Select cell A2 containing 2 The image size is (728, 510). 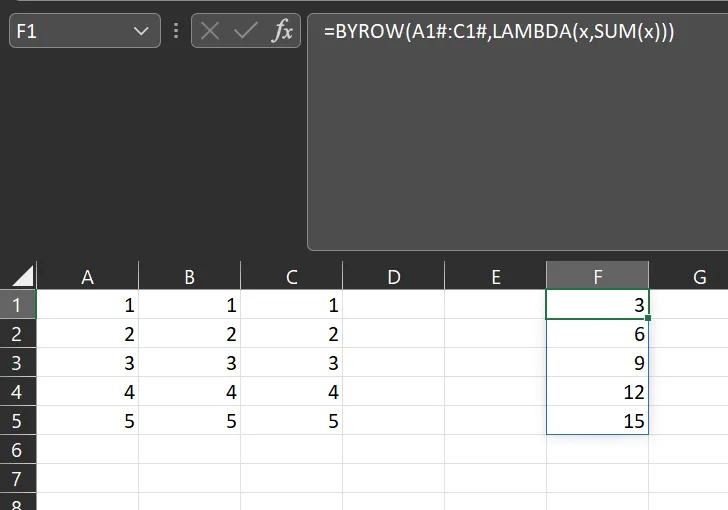point(87,333)
